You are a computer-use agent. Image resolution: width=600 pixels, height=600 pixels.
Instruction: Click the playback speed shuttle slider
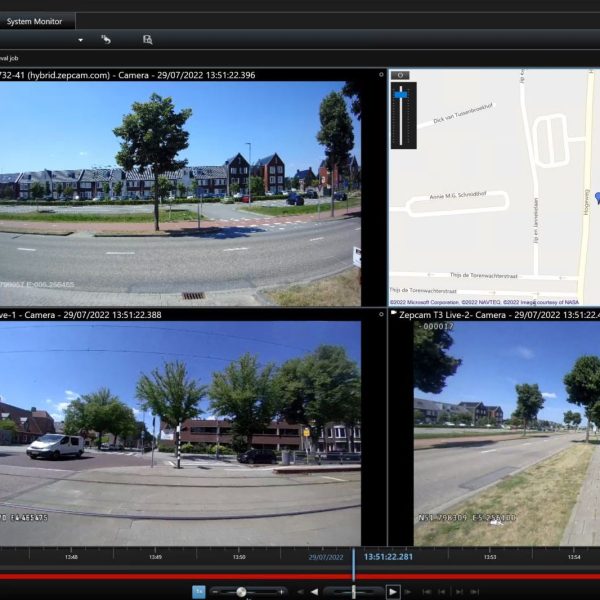[352, 591]
